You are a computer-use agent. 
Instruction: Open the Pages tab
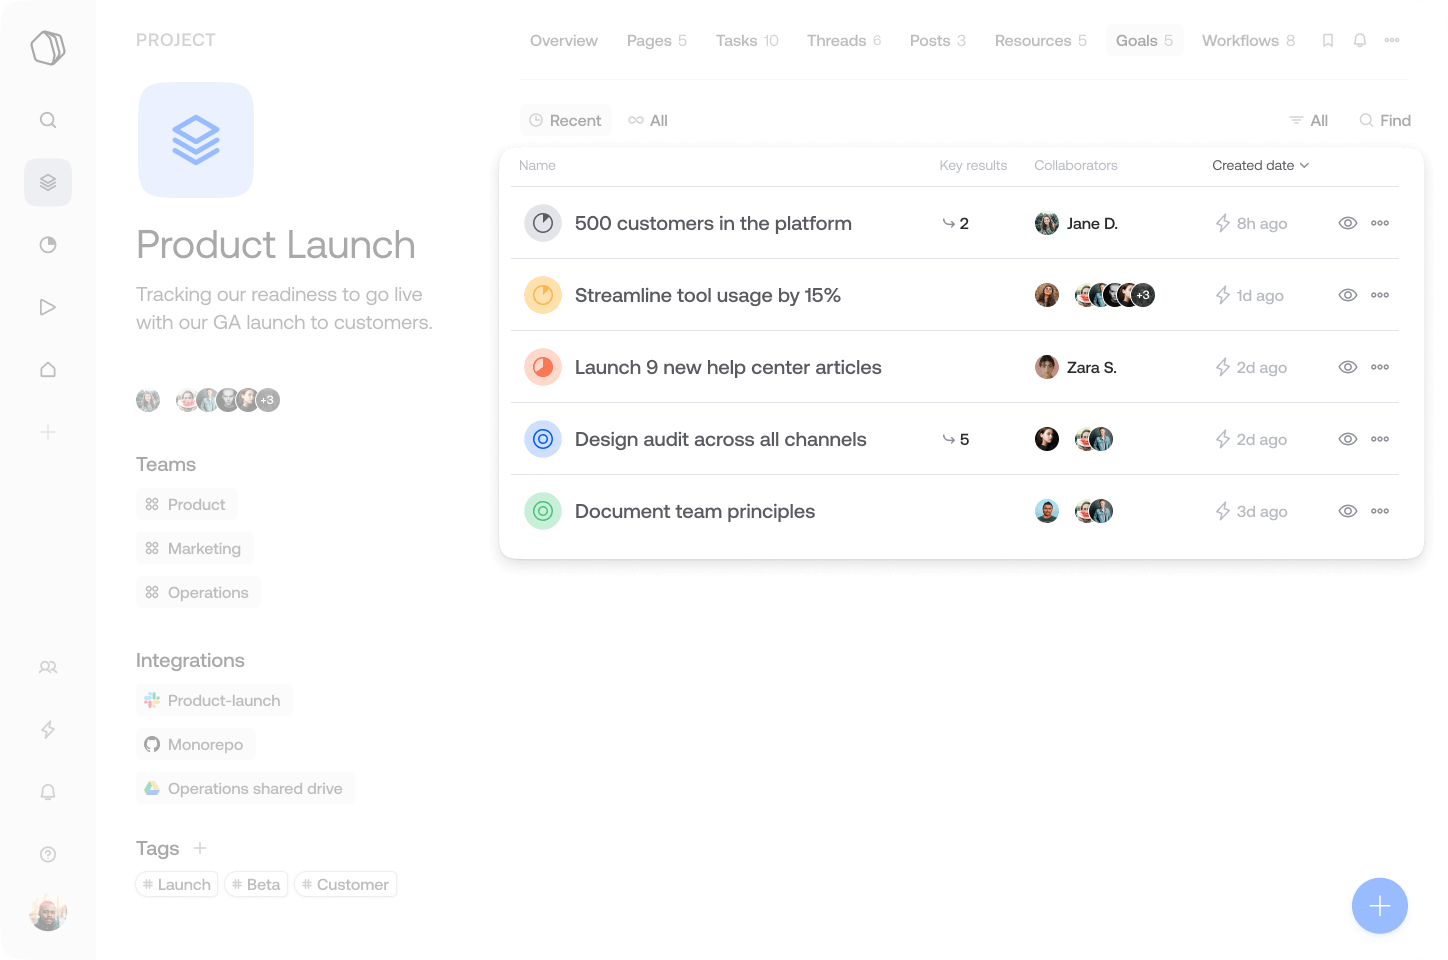657,40
